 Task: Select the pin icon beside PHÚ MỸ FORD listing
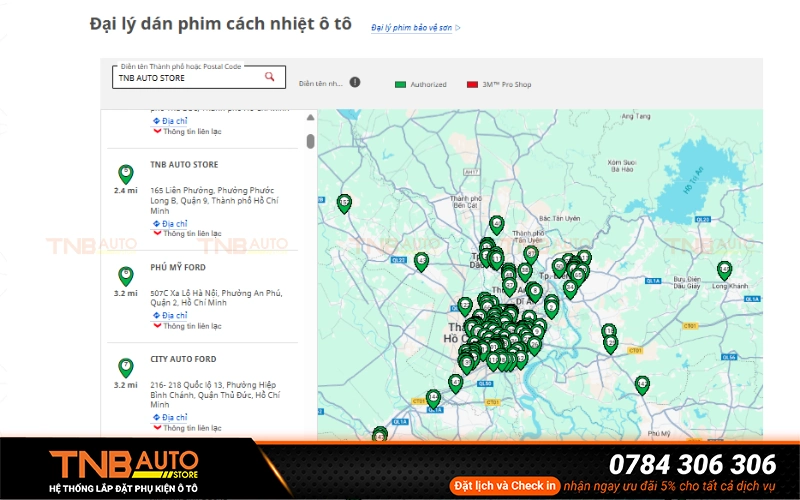coord(126,275)
